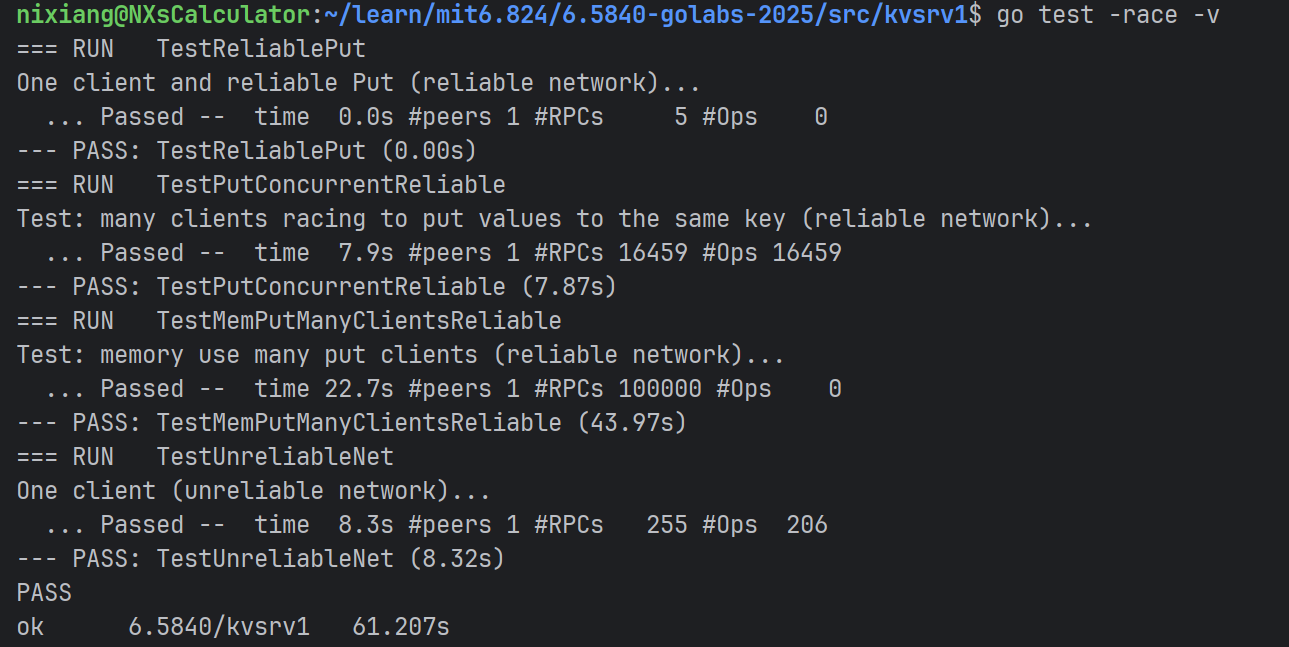Click the PASS: TestReliablePut result line
Screen dimensions: 1289x647
(247, 151)
